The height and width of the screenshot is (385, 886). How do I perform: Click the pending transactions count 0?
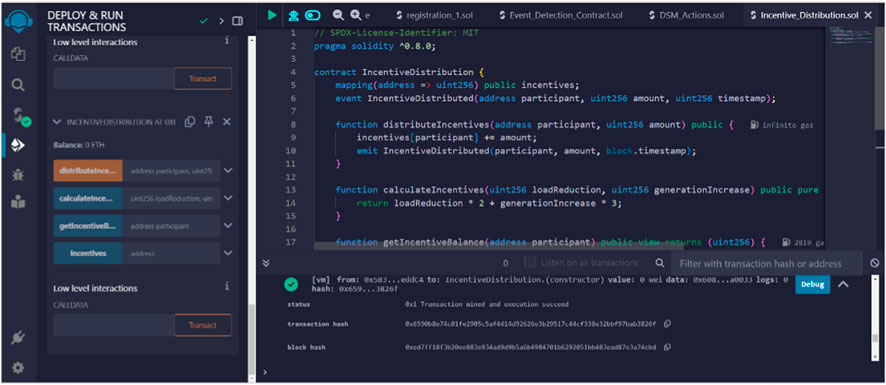click(506, 263)
